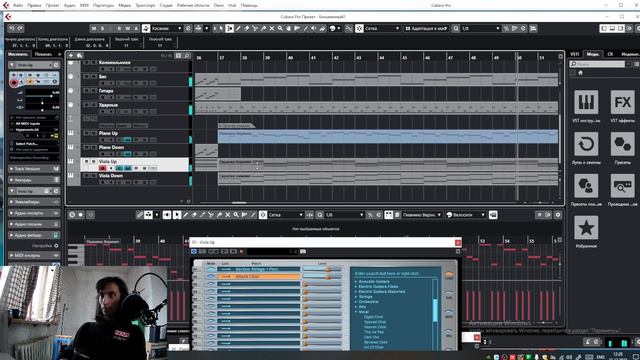Open VST effects FX tile in the media rack
The width and height of the screenshot is (640, 360).
(622, 102)
